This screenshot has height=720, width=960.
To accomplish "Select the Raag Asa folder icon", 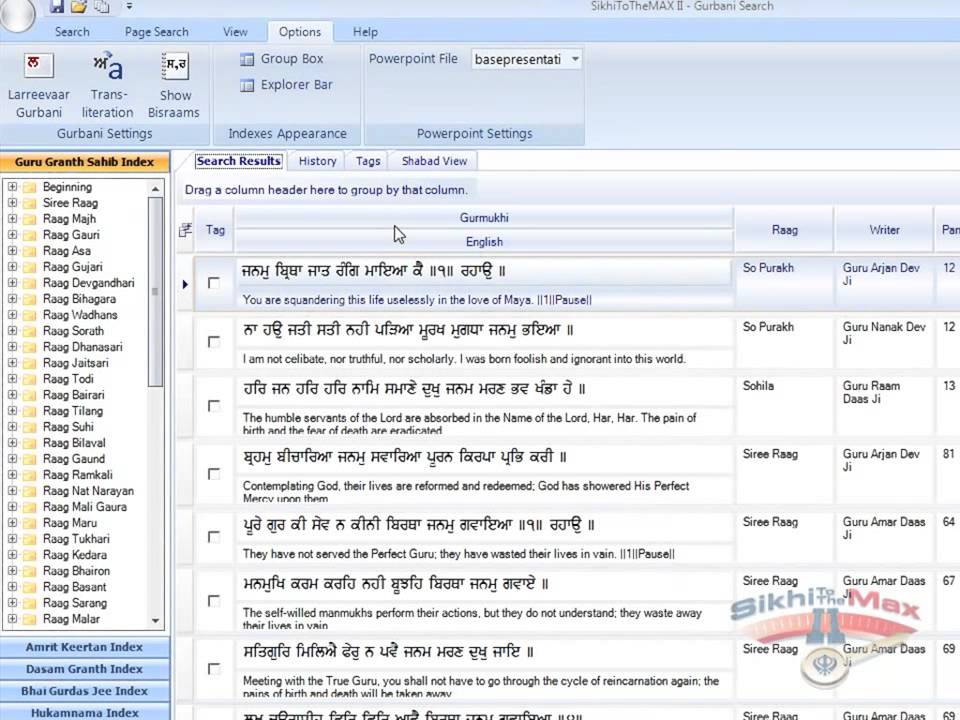I will coord(29,251).
